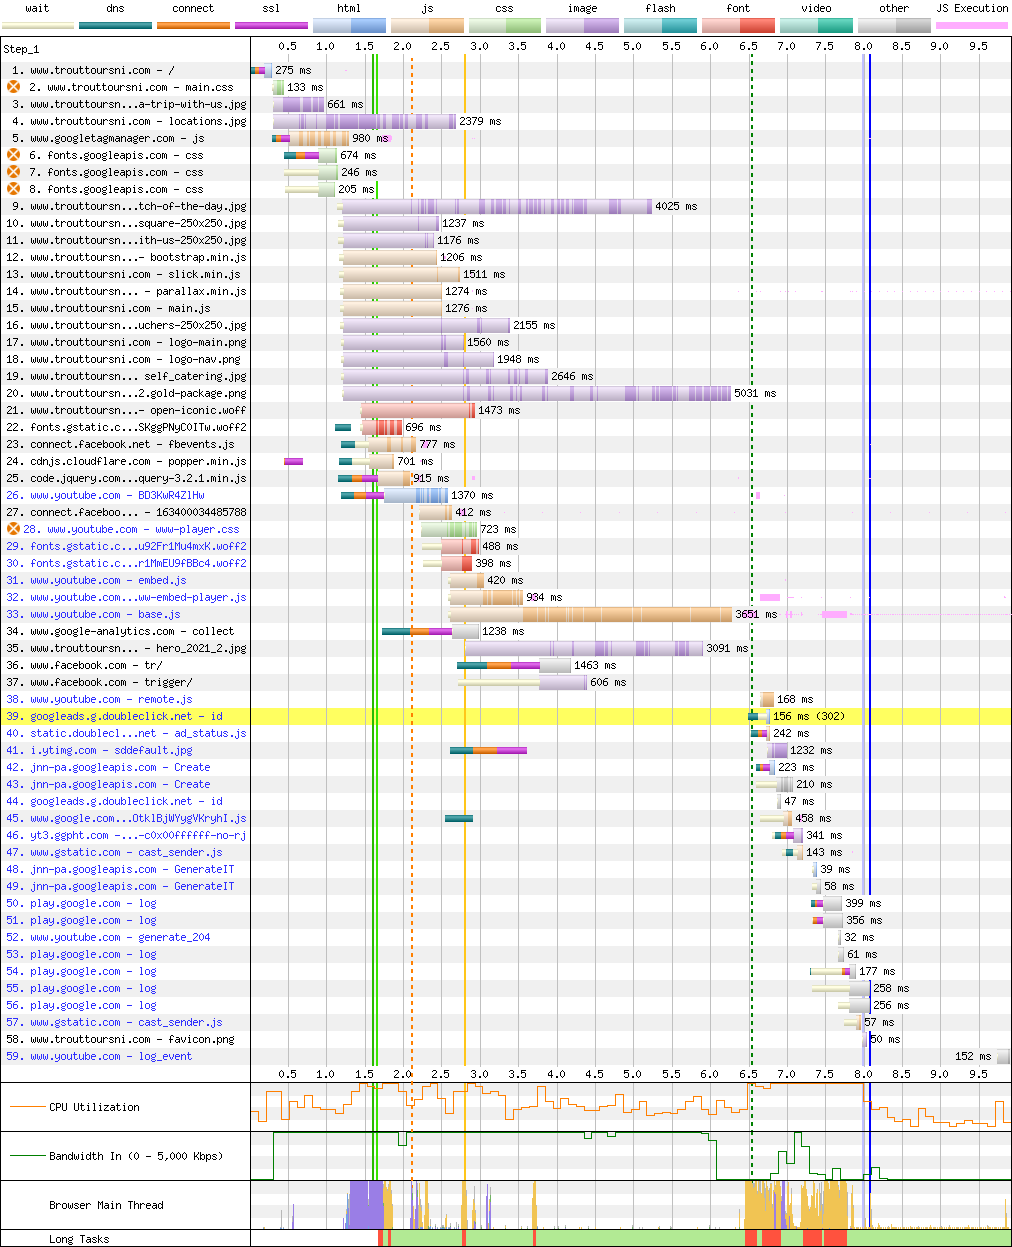Click the 1370 ms html bar of request 26
1012x1247 pixels.
coord(416,495)
